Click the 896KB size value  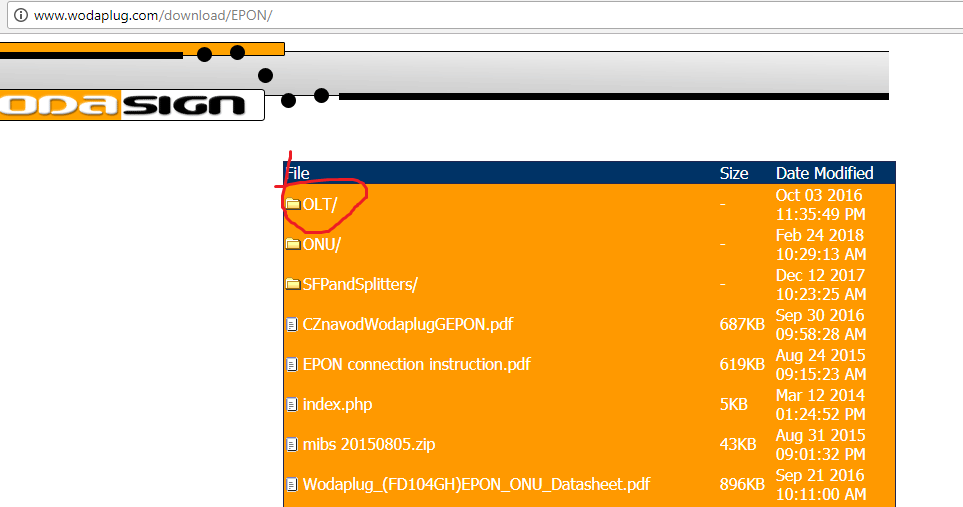click(742, 484)
